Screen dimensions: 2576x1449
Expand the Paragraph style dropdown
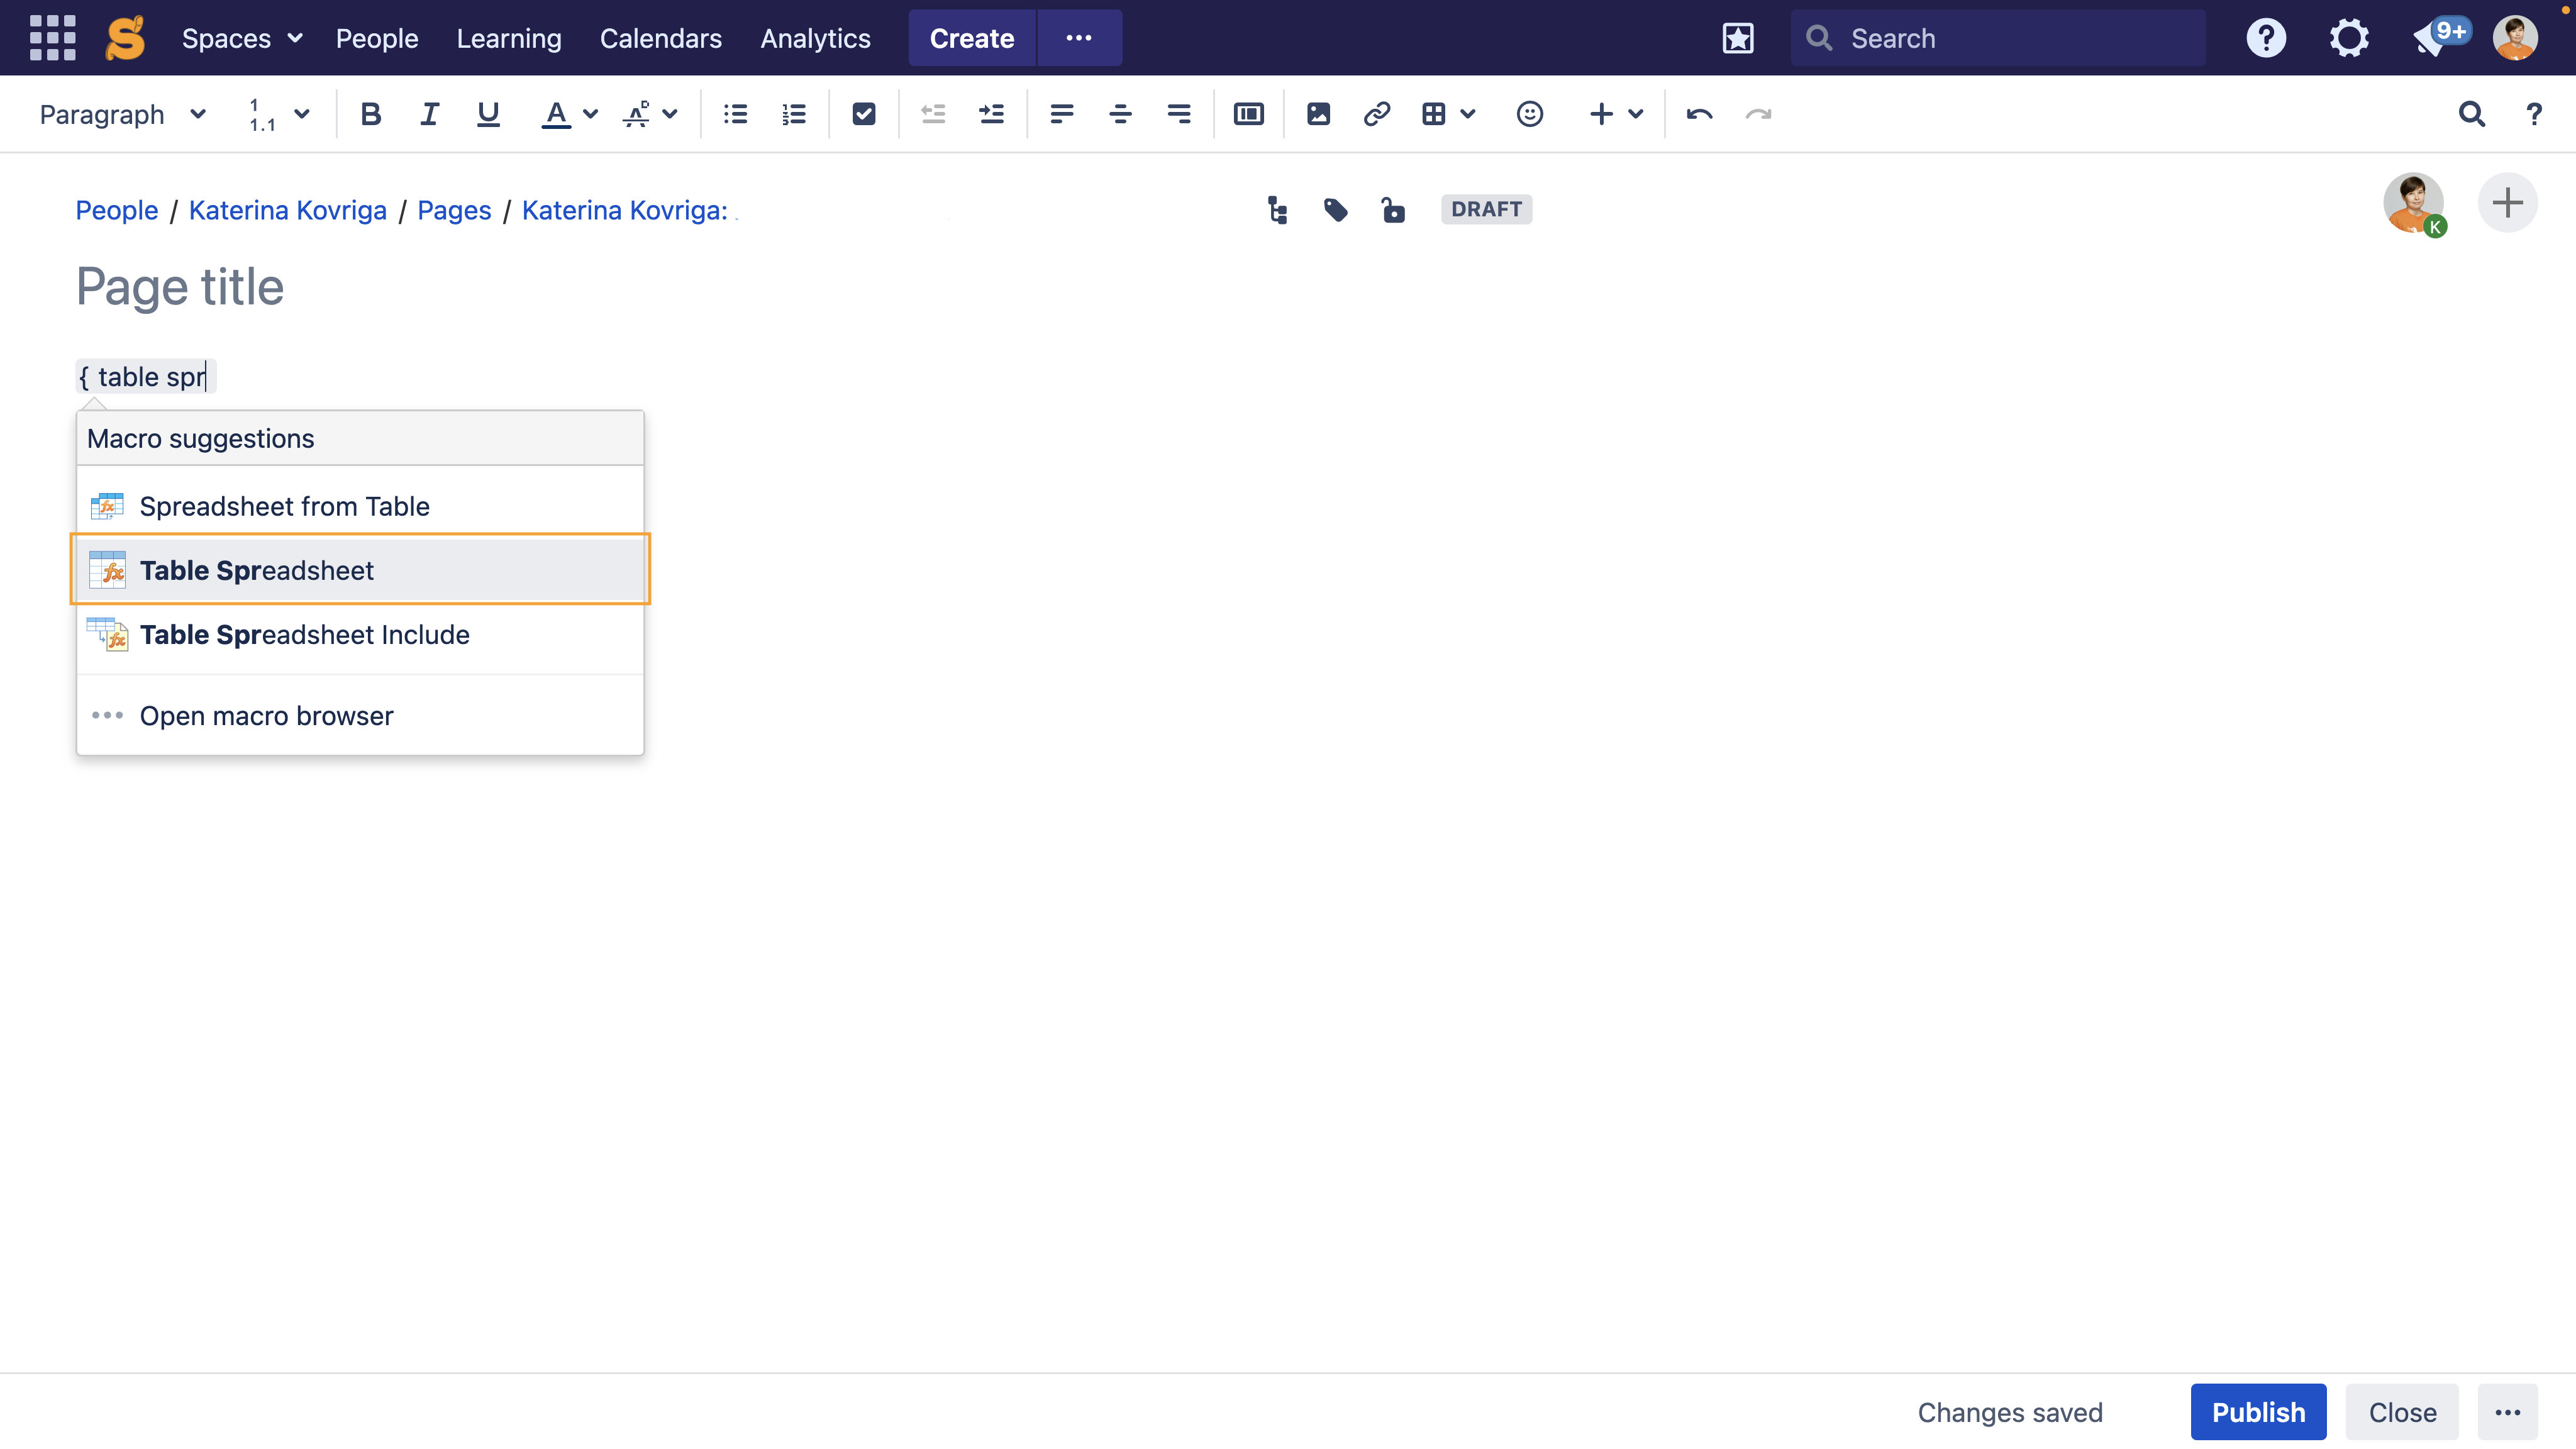tap(122, 114)
